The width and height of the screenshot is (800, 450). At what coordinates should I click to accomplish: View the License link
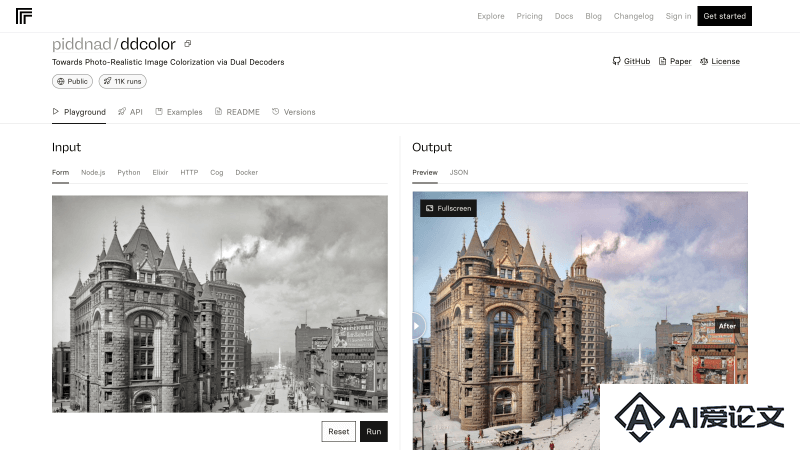click(x=719, y=61)
